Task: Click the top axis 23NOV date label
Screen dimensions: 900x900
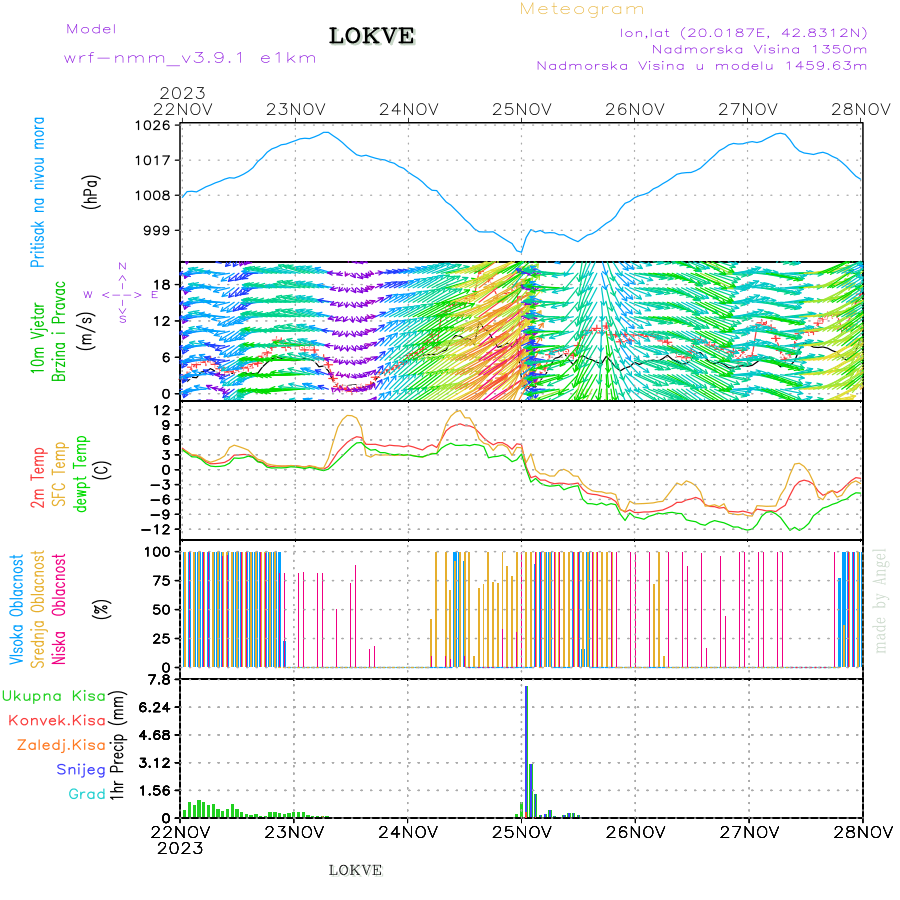Action: coord(296,109)
